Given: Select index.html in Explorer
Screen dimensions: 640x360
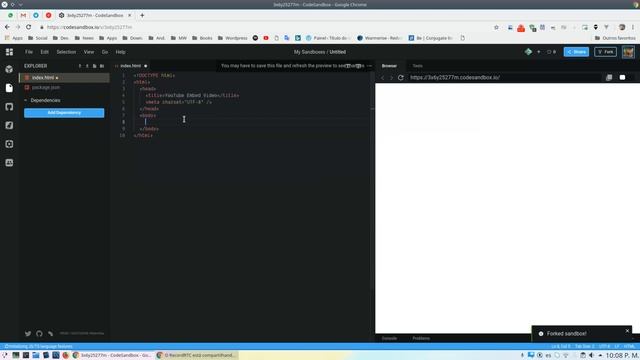Looking at the screenshot, I should click(64, 78).
